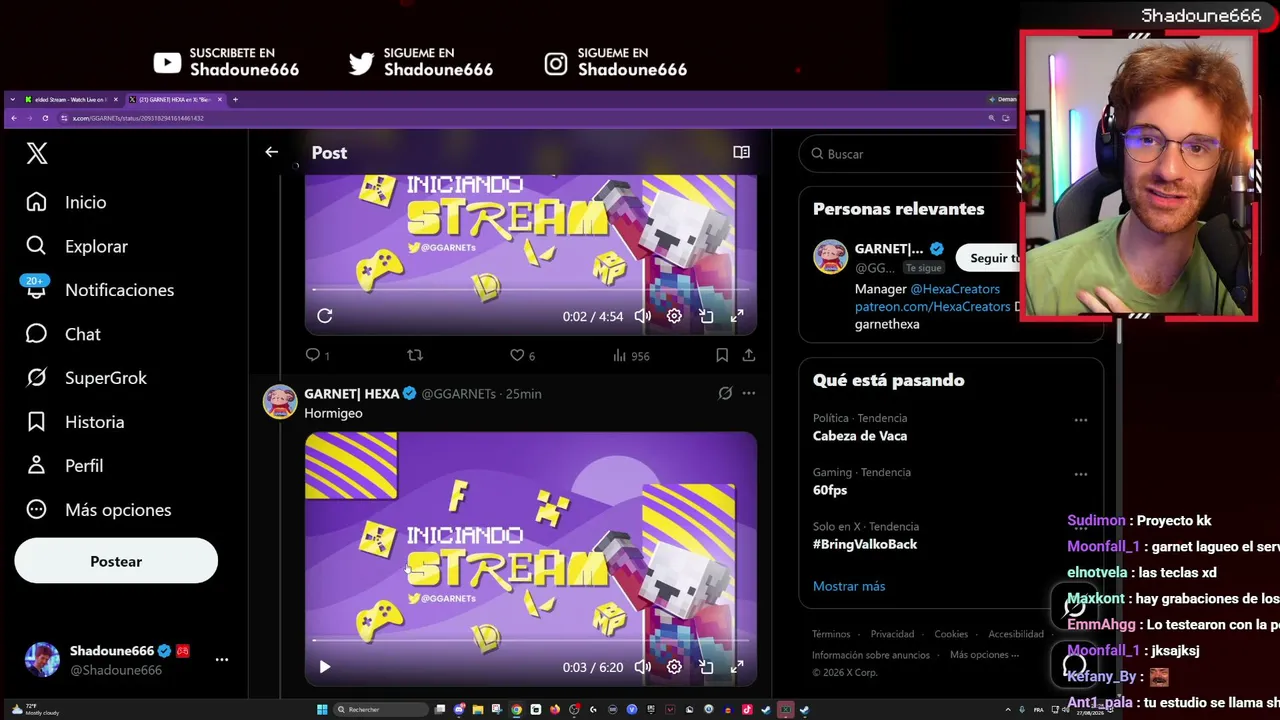Open settings gear on the 4:54 video
Viewport: 1280px width, 720px height.
pyautogui.click(x=674, y=316)
